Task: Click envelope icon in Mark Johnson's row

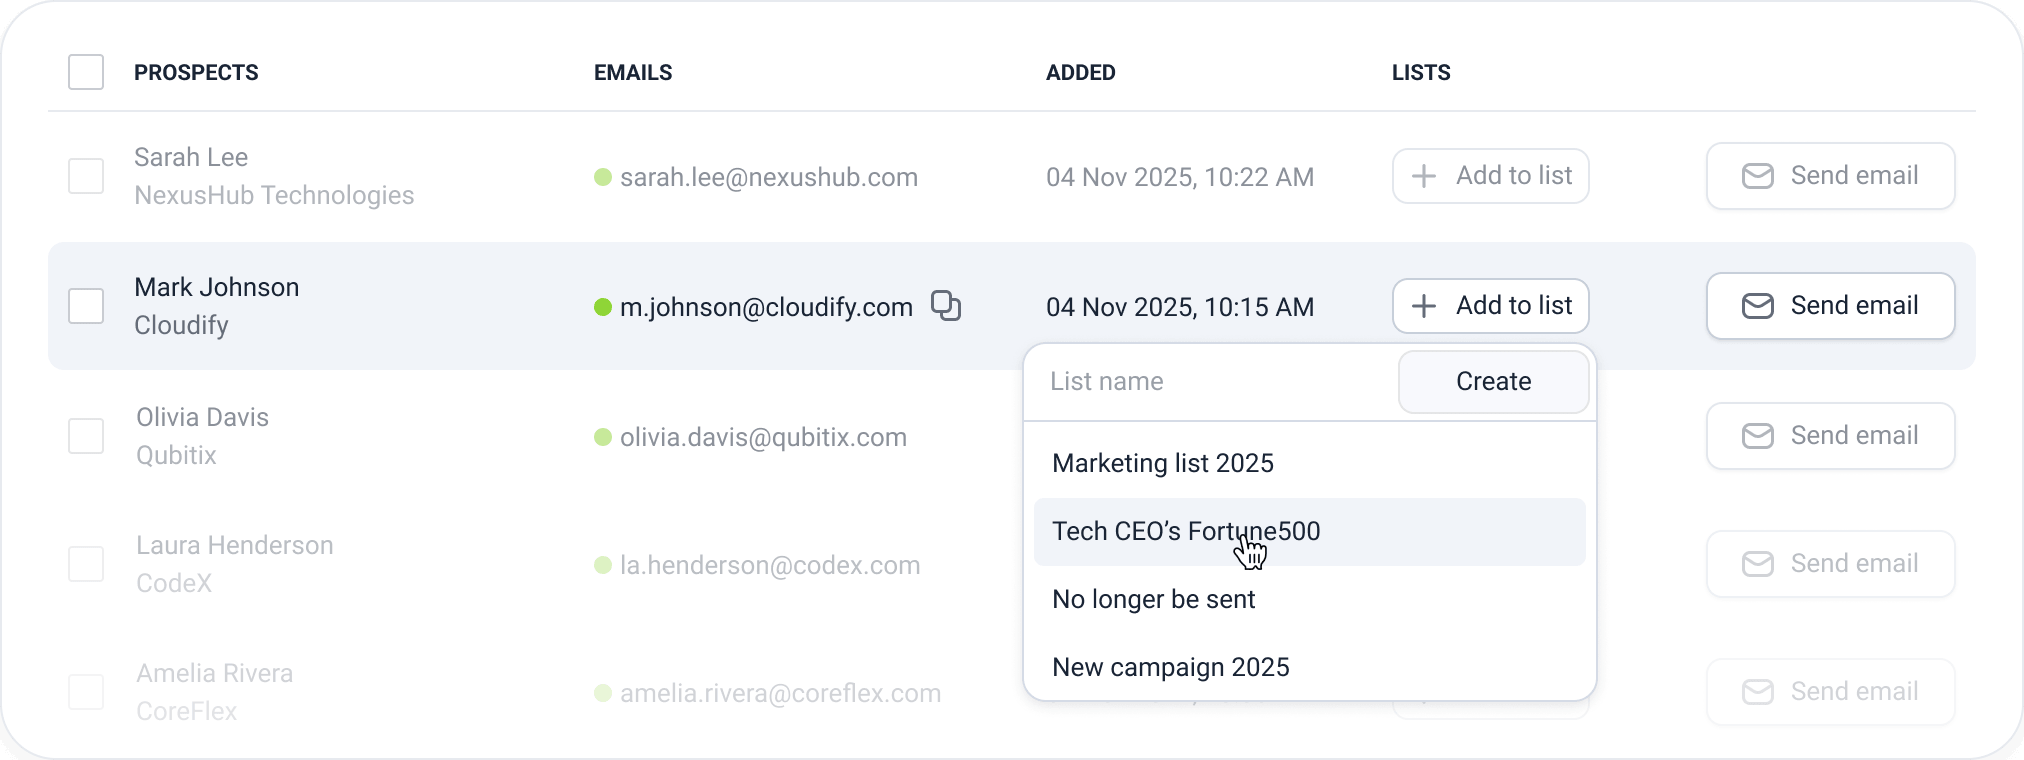Action: point(1757,306)
